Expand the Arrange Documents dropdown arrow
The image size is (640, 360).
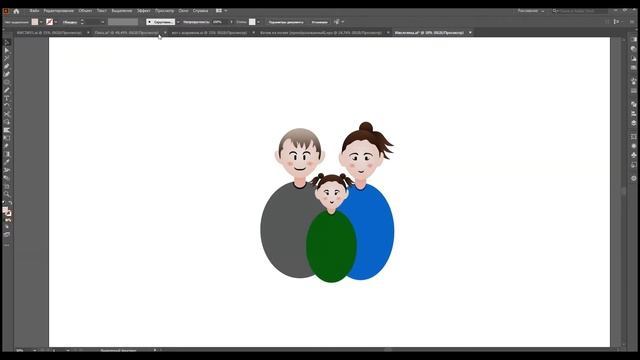226,11
